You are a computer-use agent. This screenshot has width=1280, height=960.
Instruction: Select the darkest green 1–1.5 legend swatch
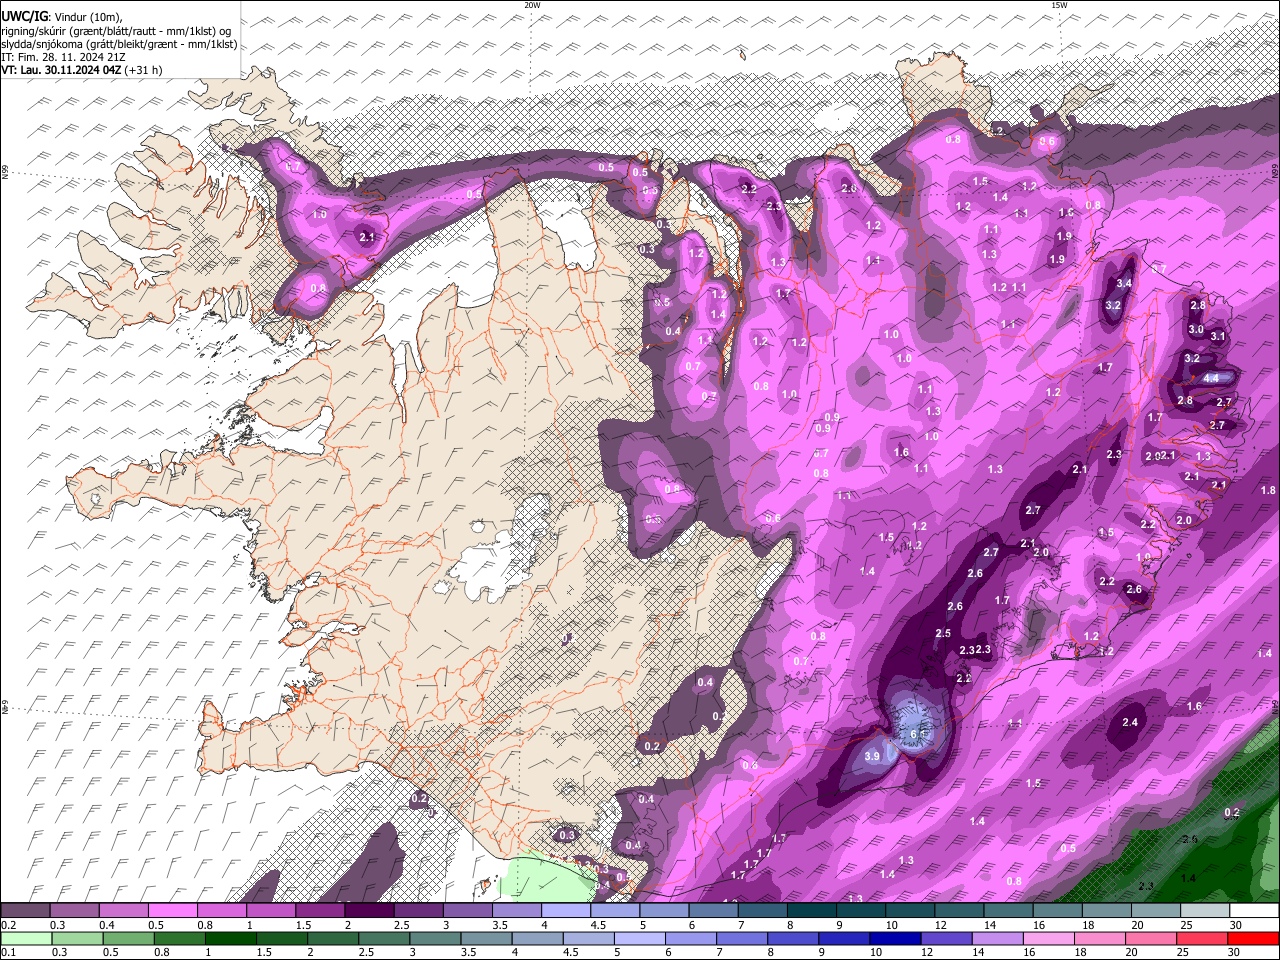[x=230, y=938]
